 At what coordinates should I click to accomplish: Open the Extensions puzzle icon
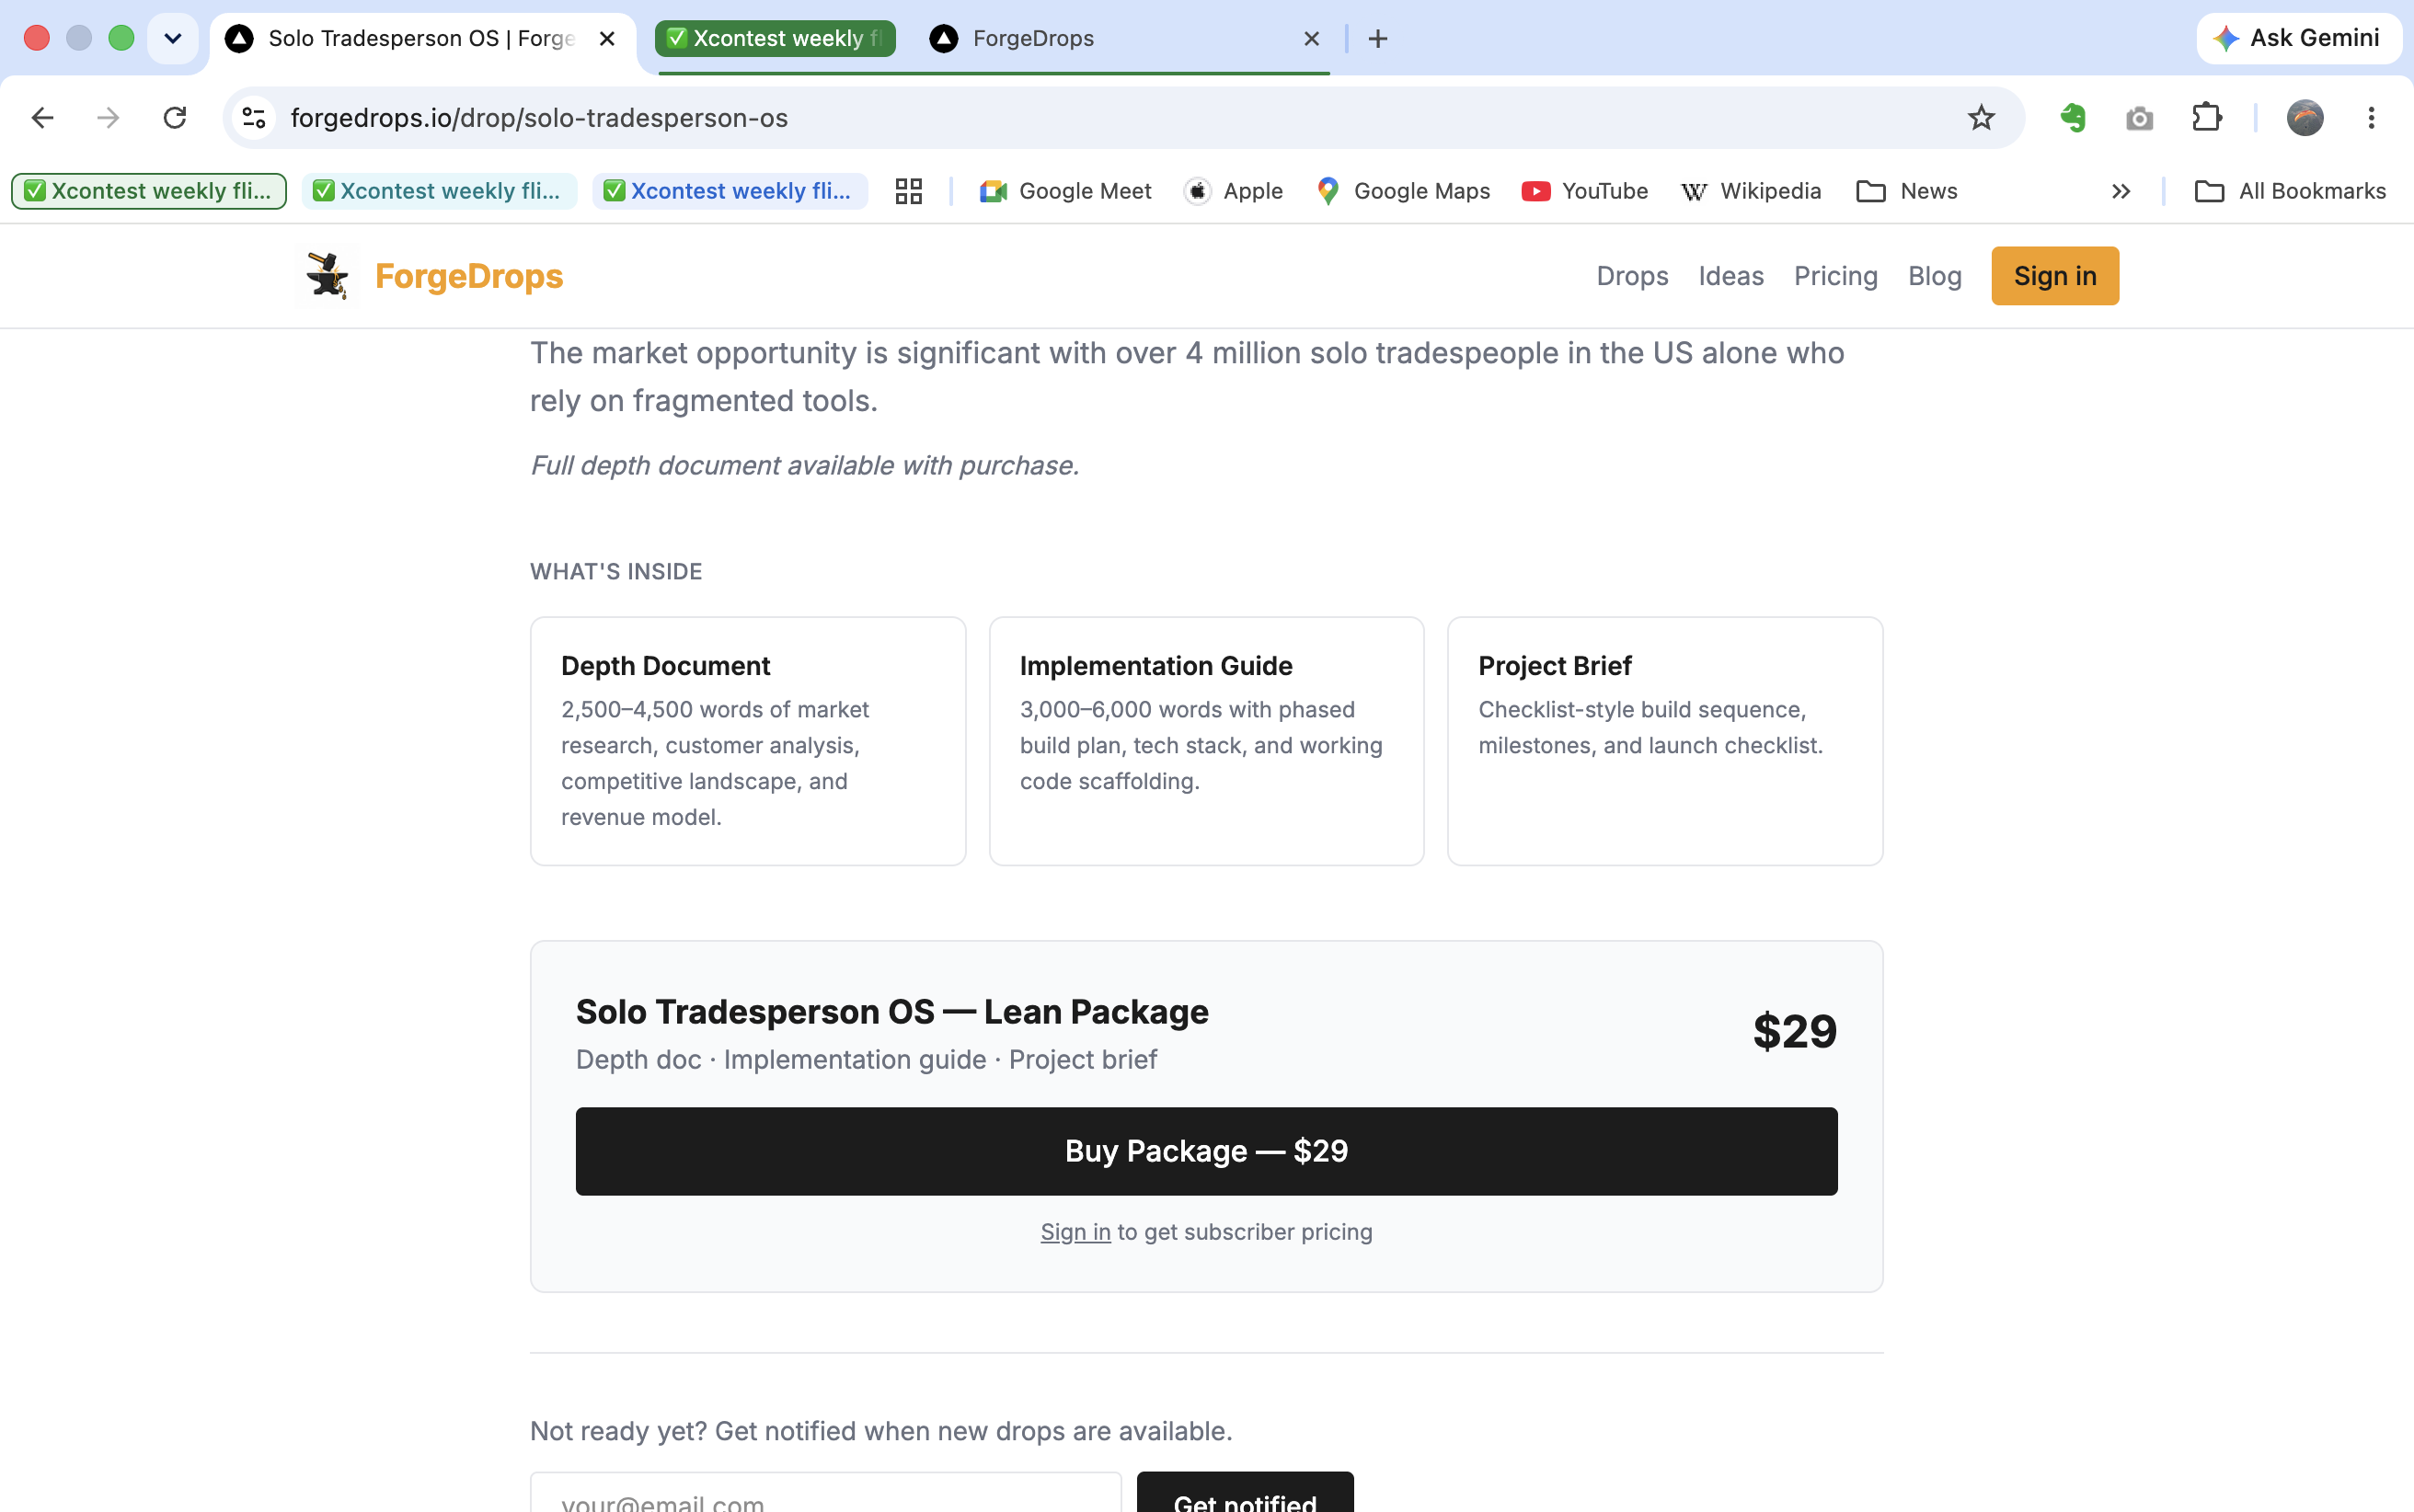click(x=2206, y=118)
